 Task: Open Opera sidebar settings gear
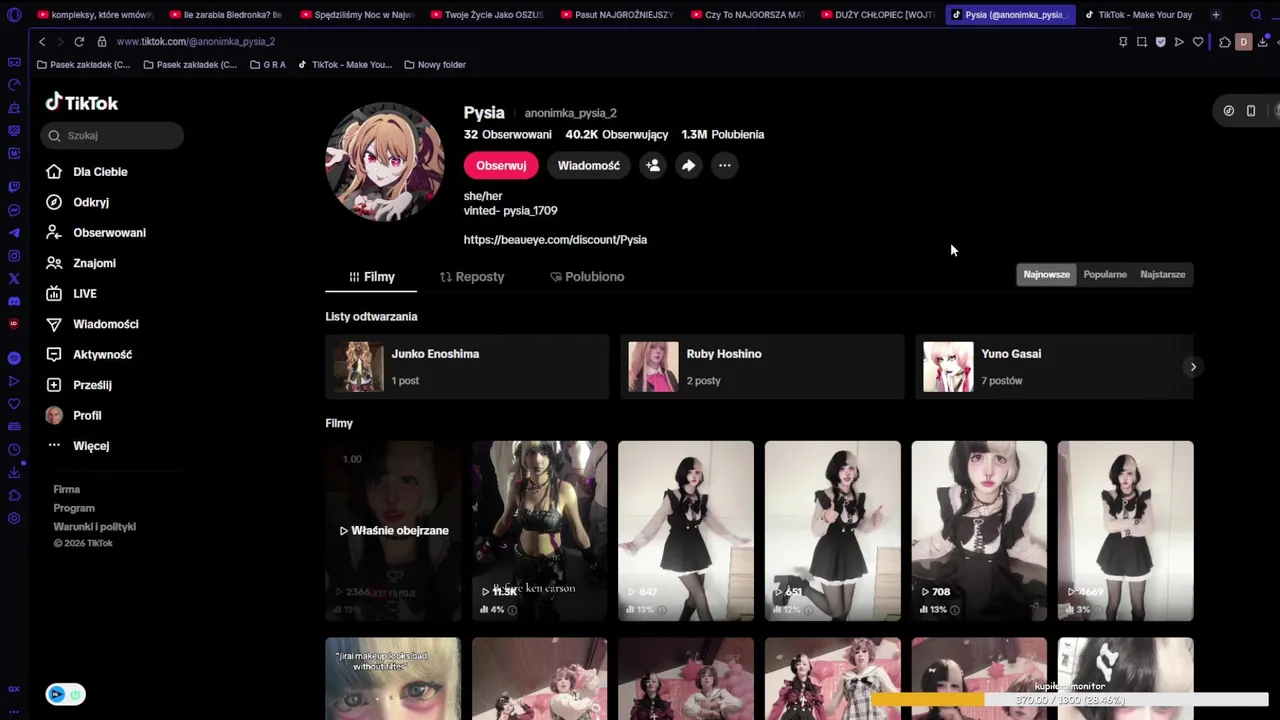(x=14, y=518)
